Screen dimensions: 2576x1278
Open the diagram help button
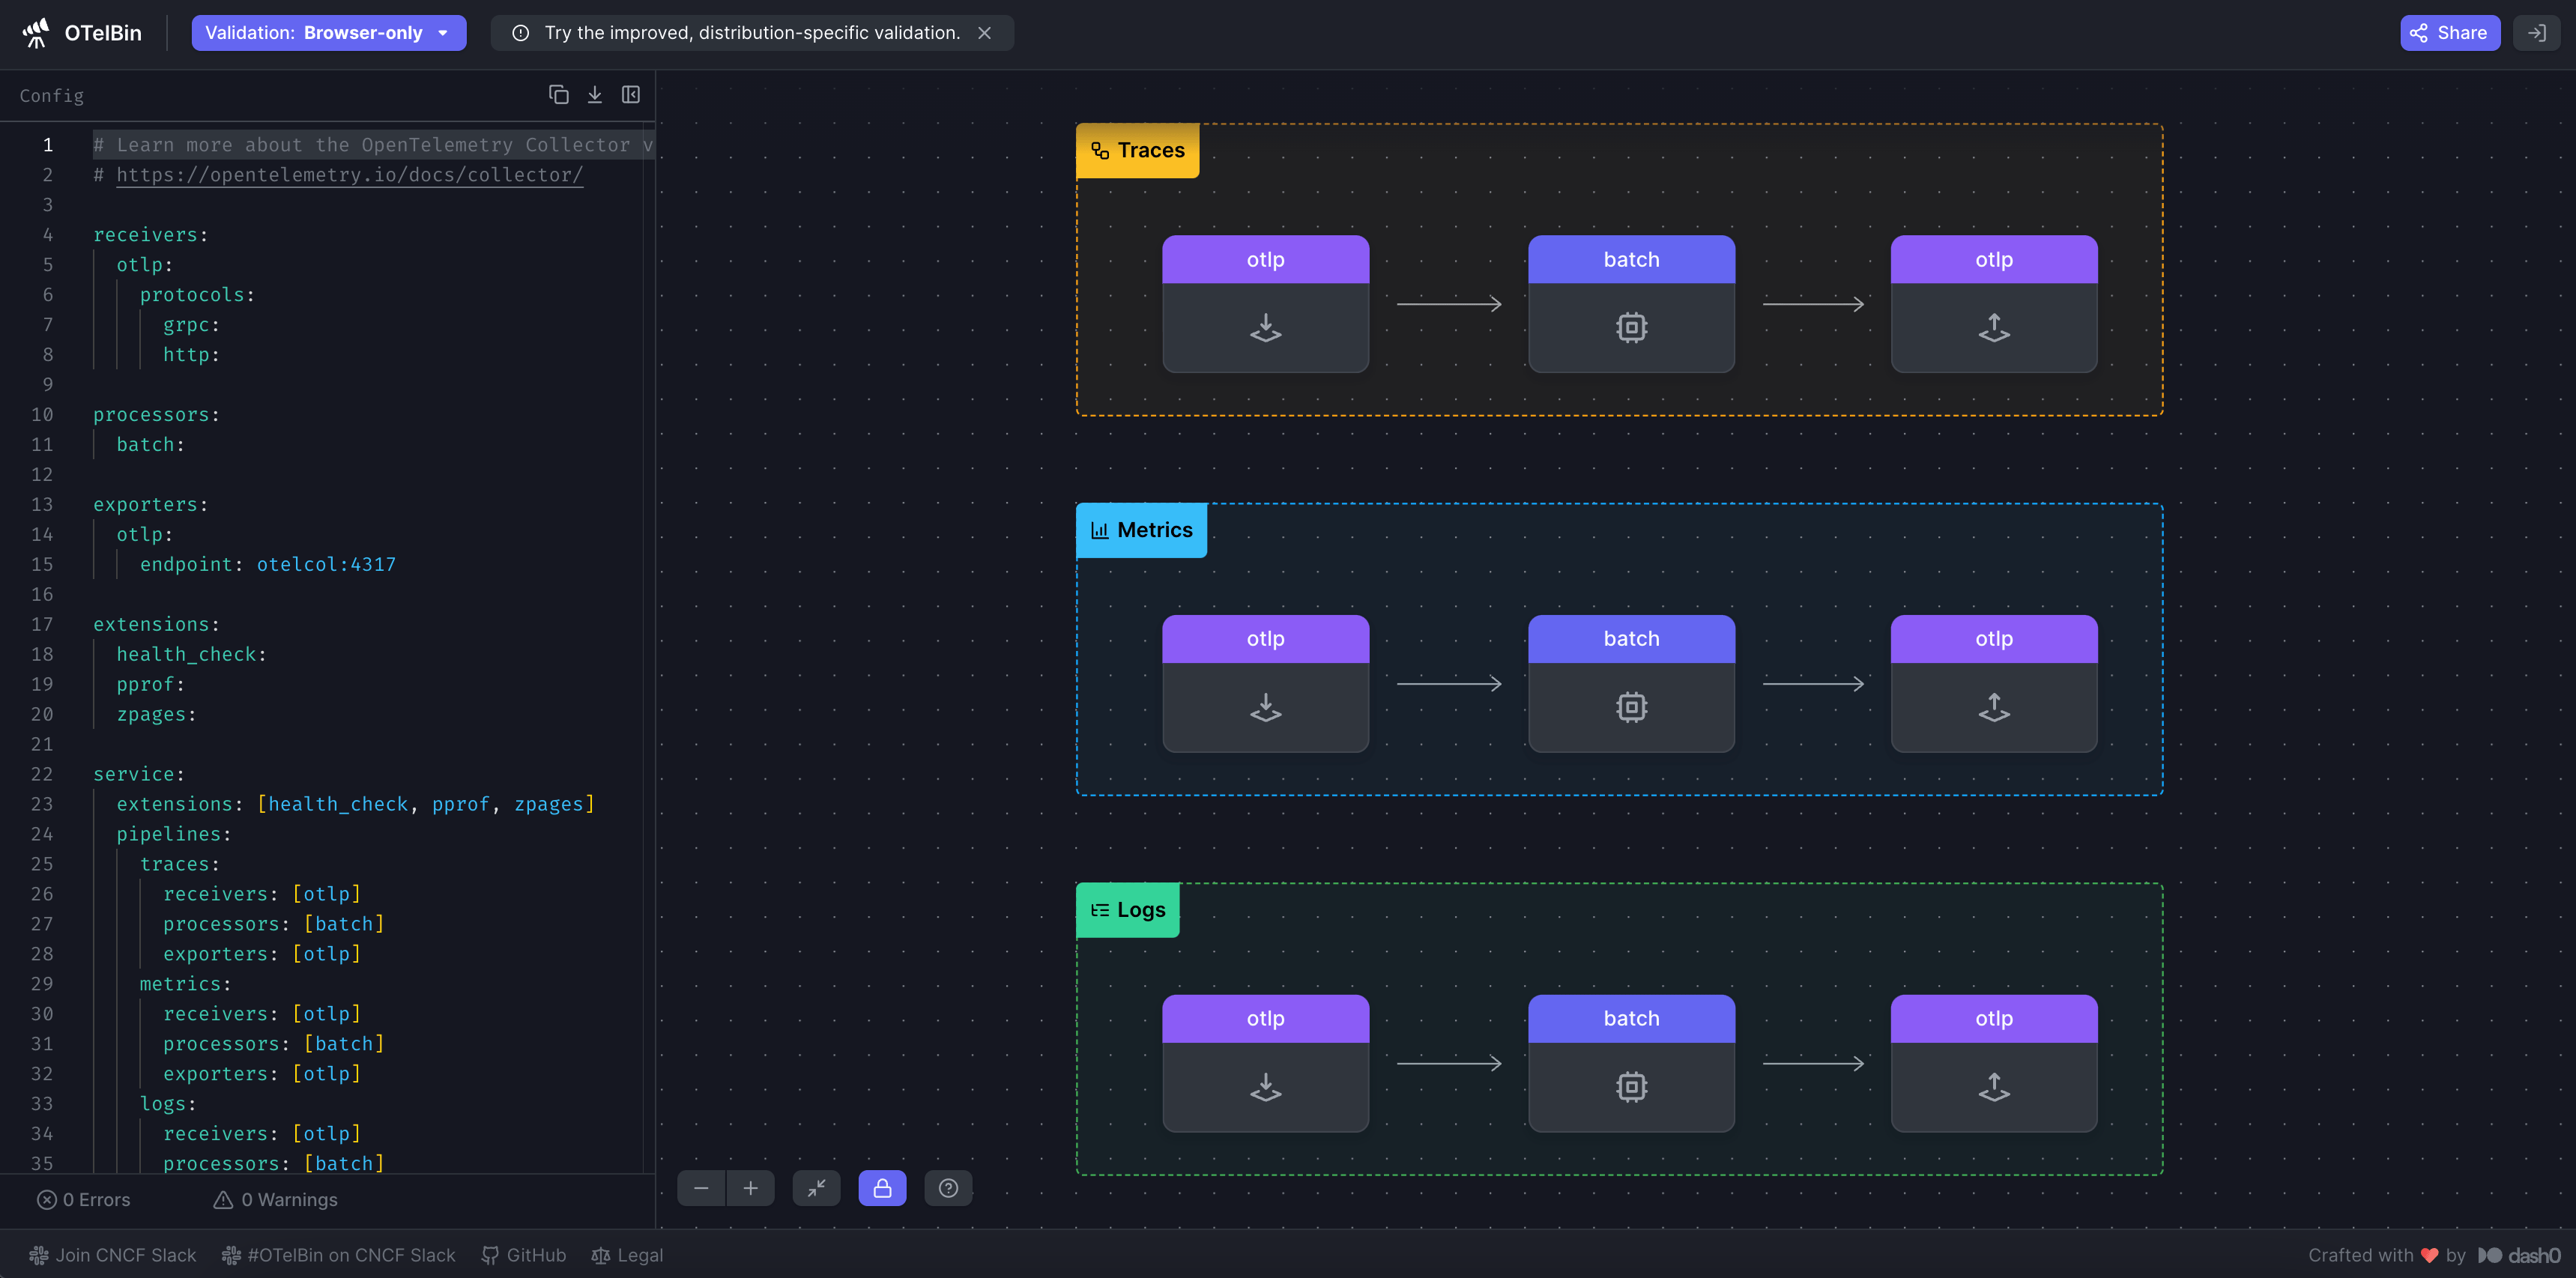point(948,1188)
